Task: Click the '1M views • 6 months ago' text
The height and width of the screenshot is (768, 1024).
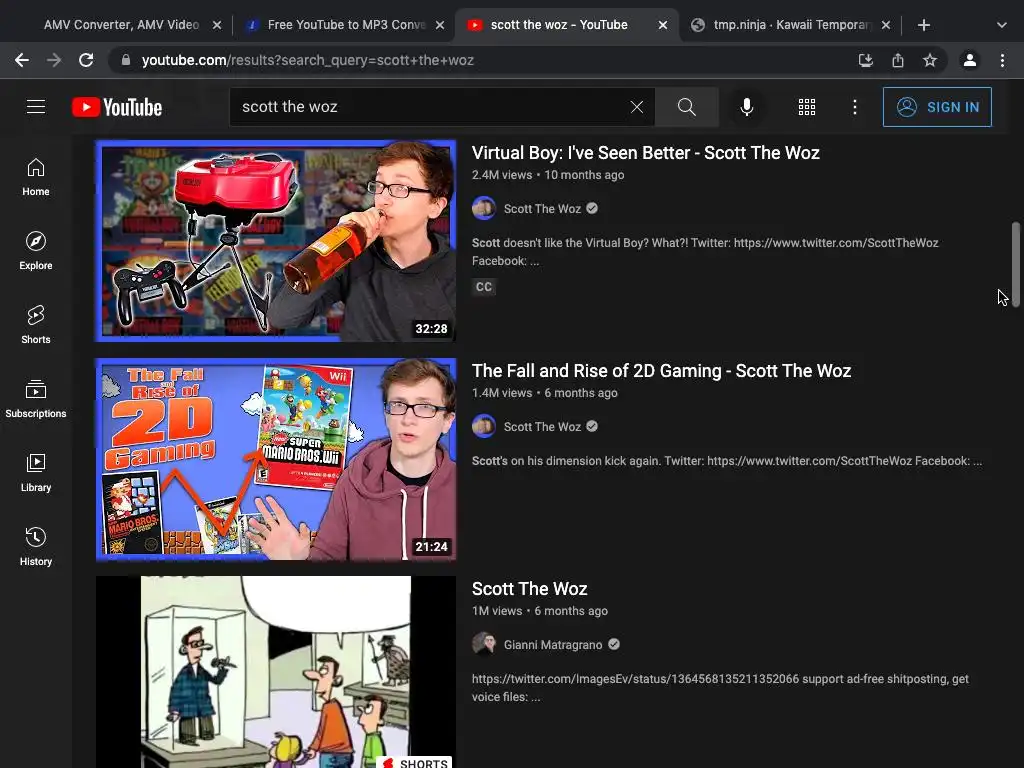Action: (539, 611)
